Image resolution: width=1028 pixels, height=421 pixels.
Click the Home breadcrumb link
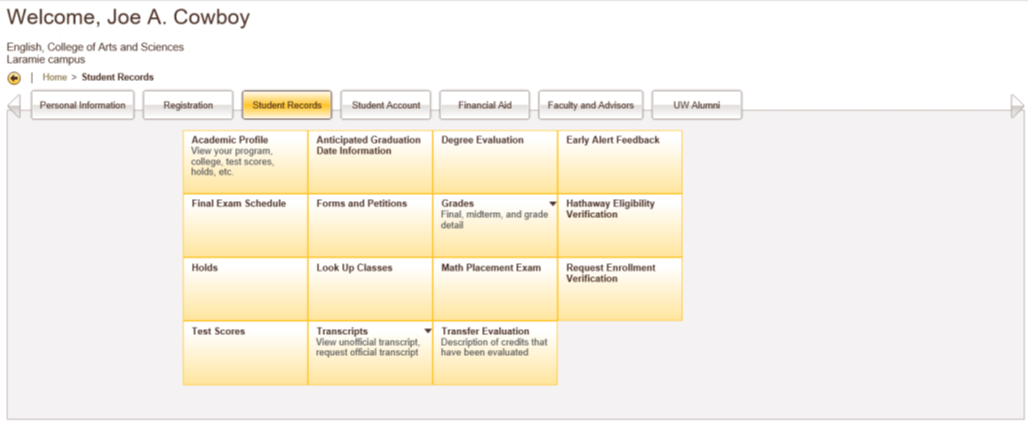(x=55, y=77)
